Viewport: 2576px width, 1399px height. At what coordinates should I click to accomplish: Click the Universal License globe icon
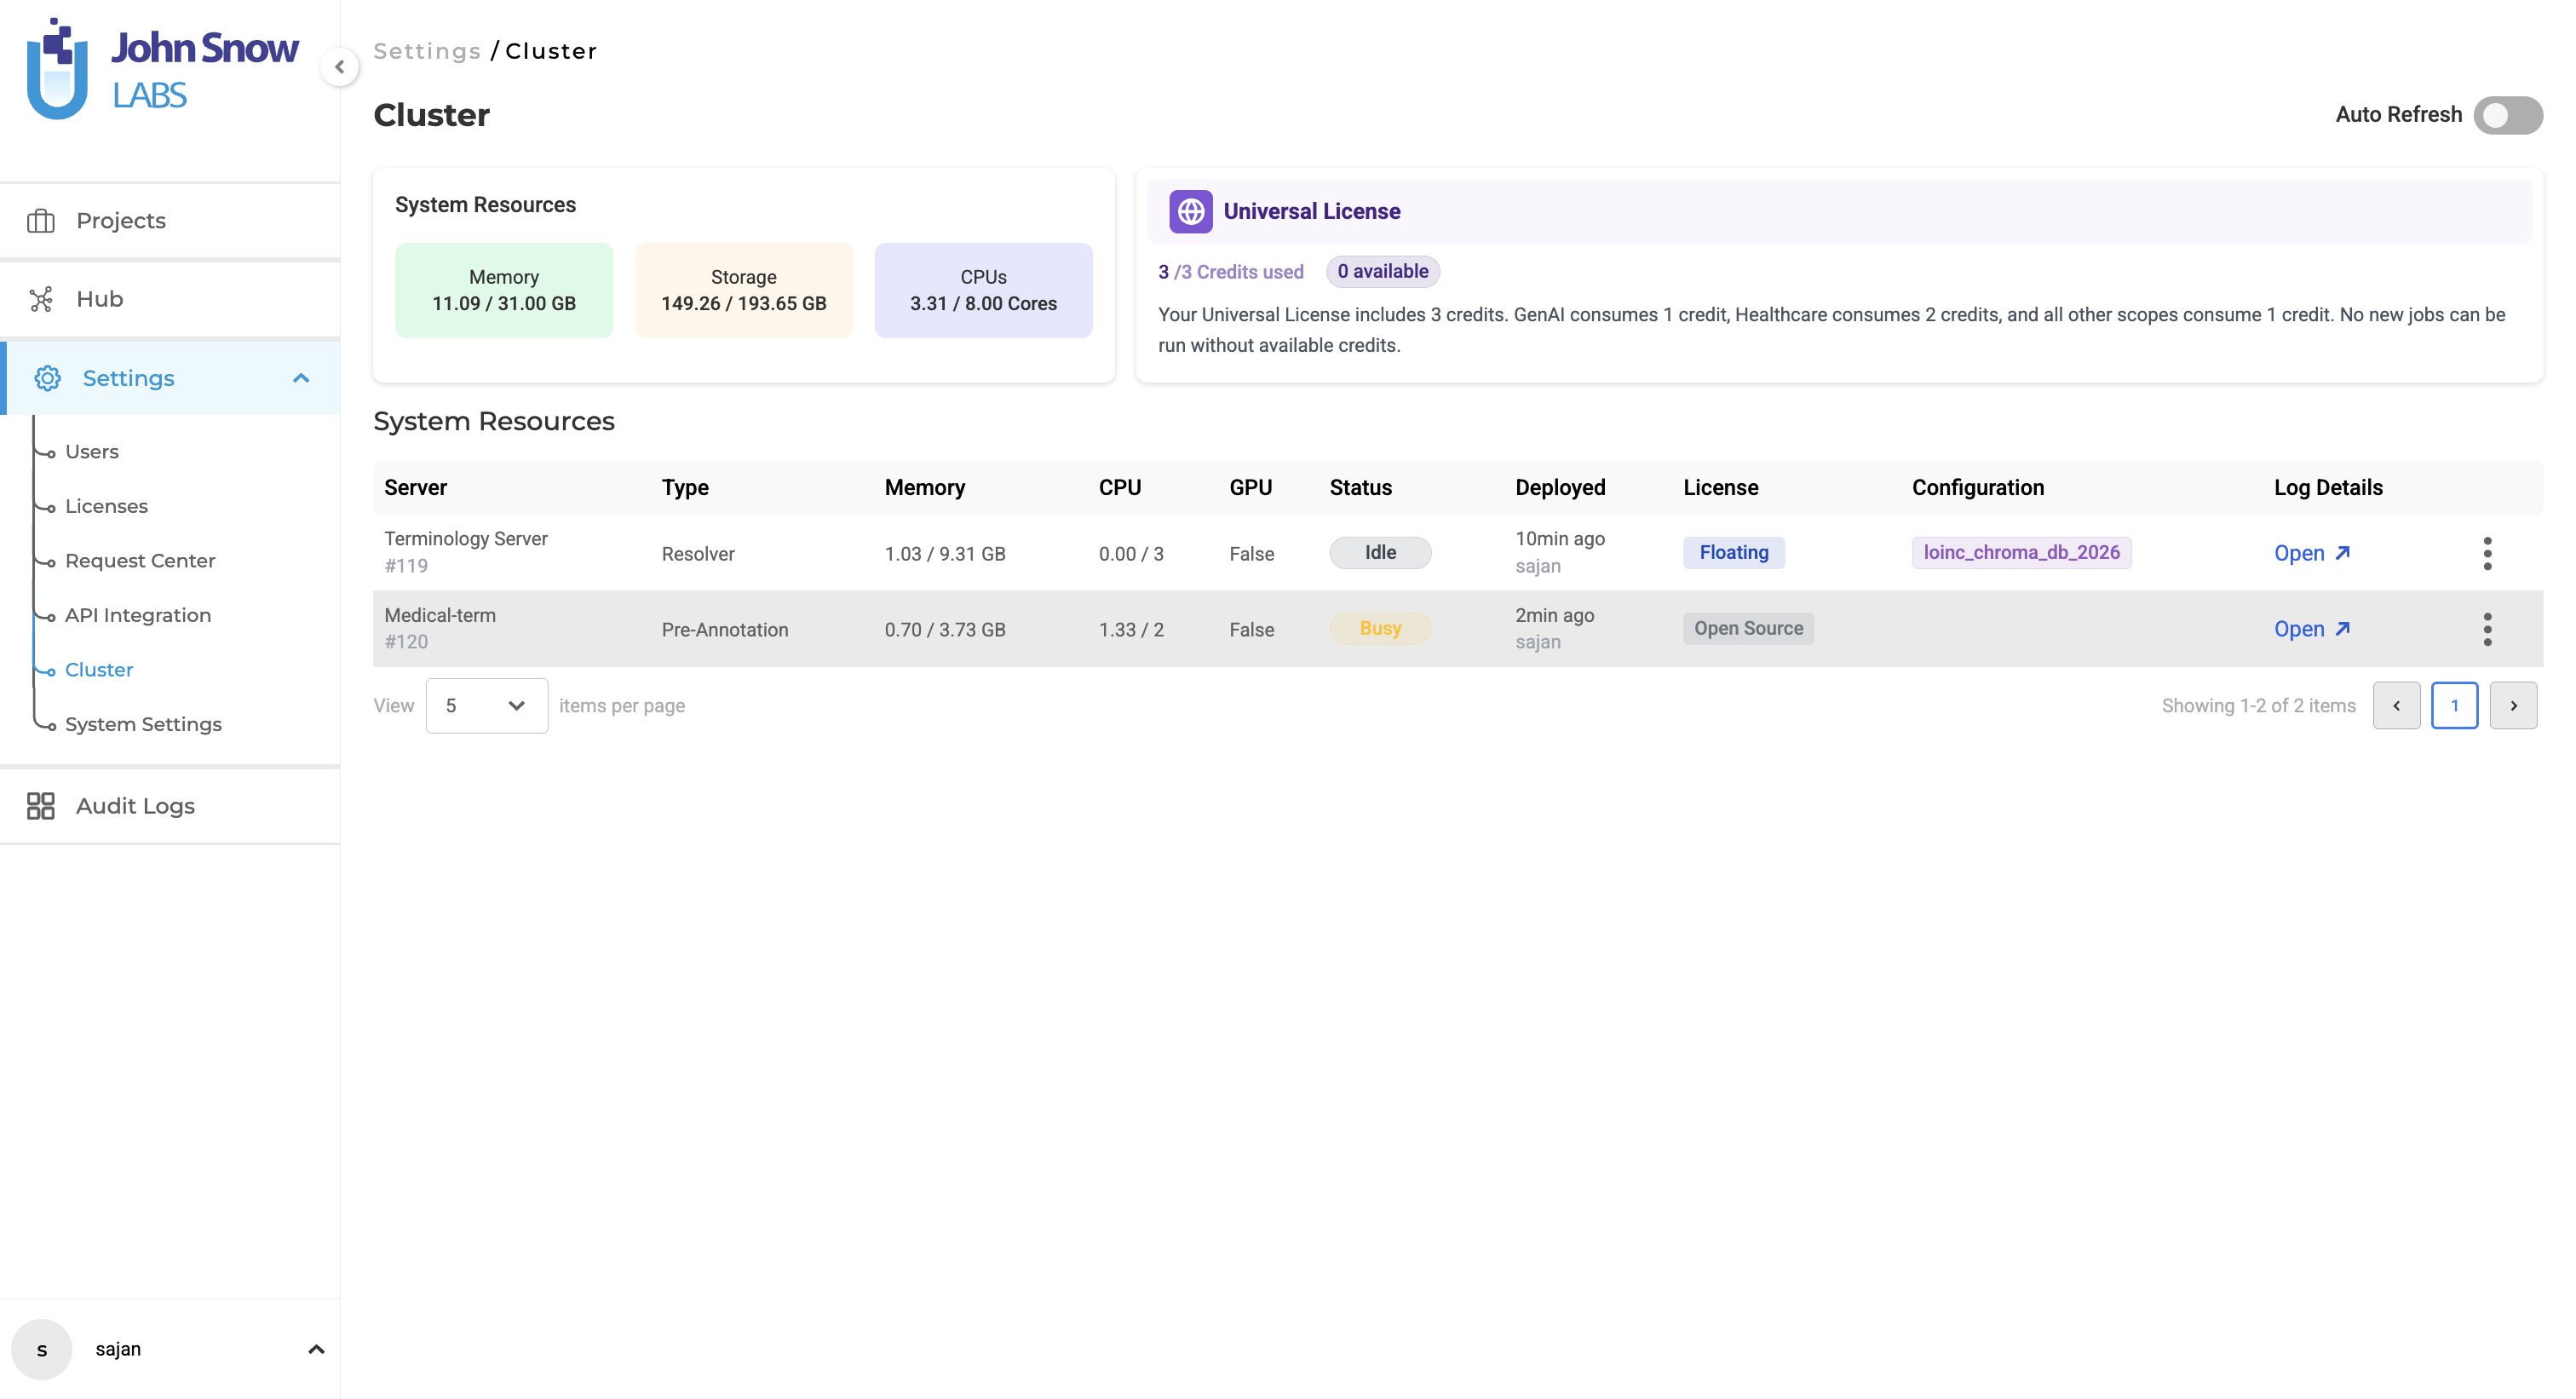(x=1190, y=211)
